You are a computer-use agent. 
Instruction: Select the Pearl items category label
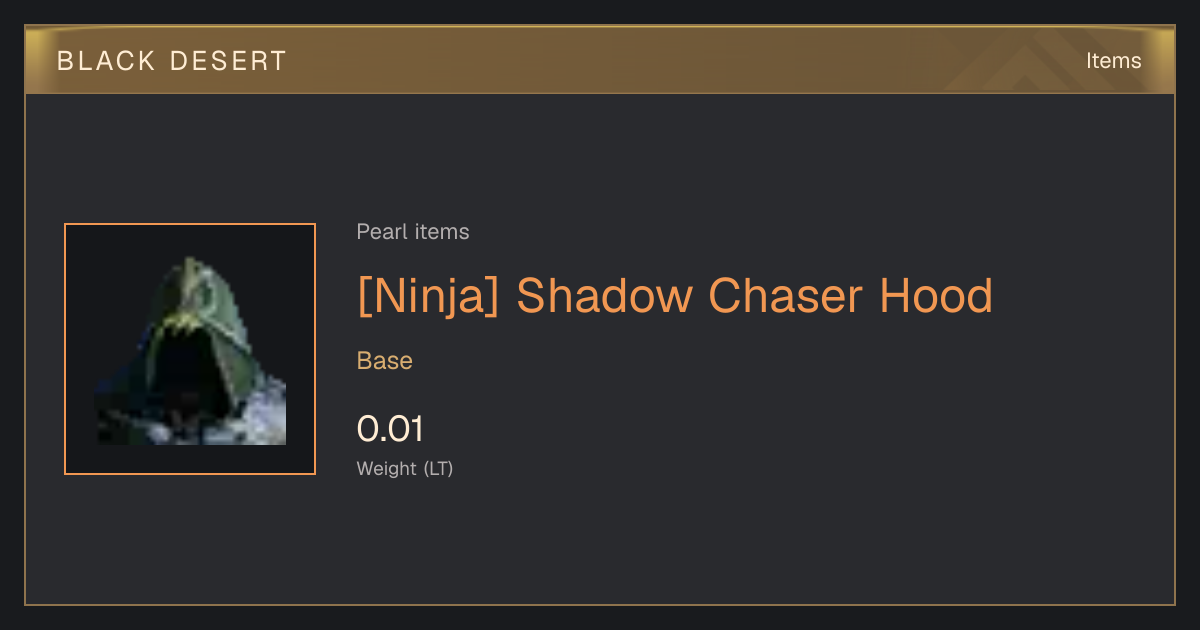tap(413, 232)
